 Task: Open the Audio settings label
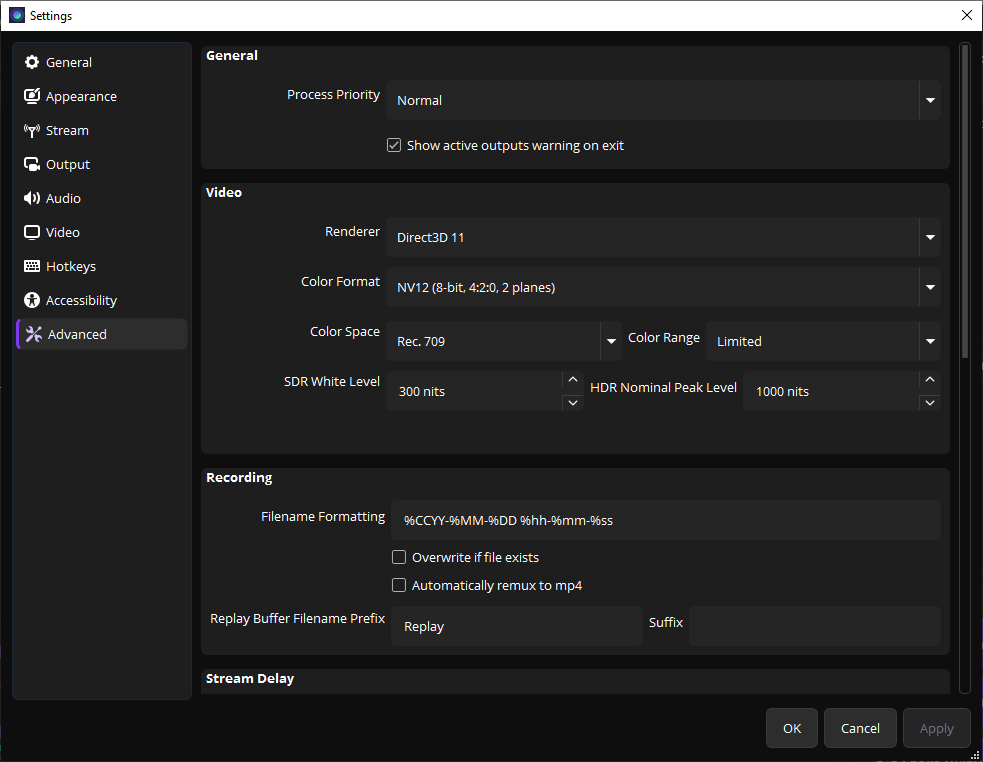pyautogui.click(x=63, y=198)
